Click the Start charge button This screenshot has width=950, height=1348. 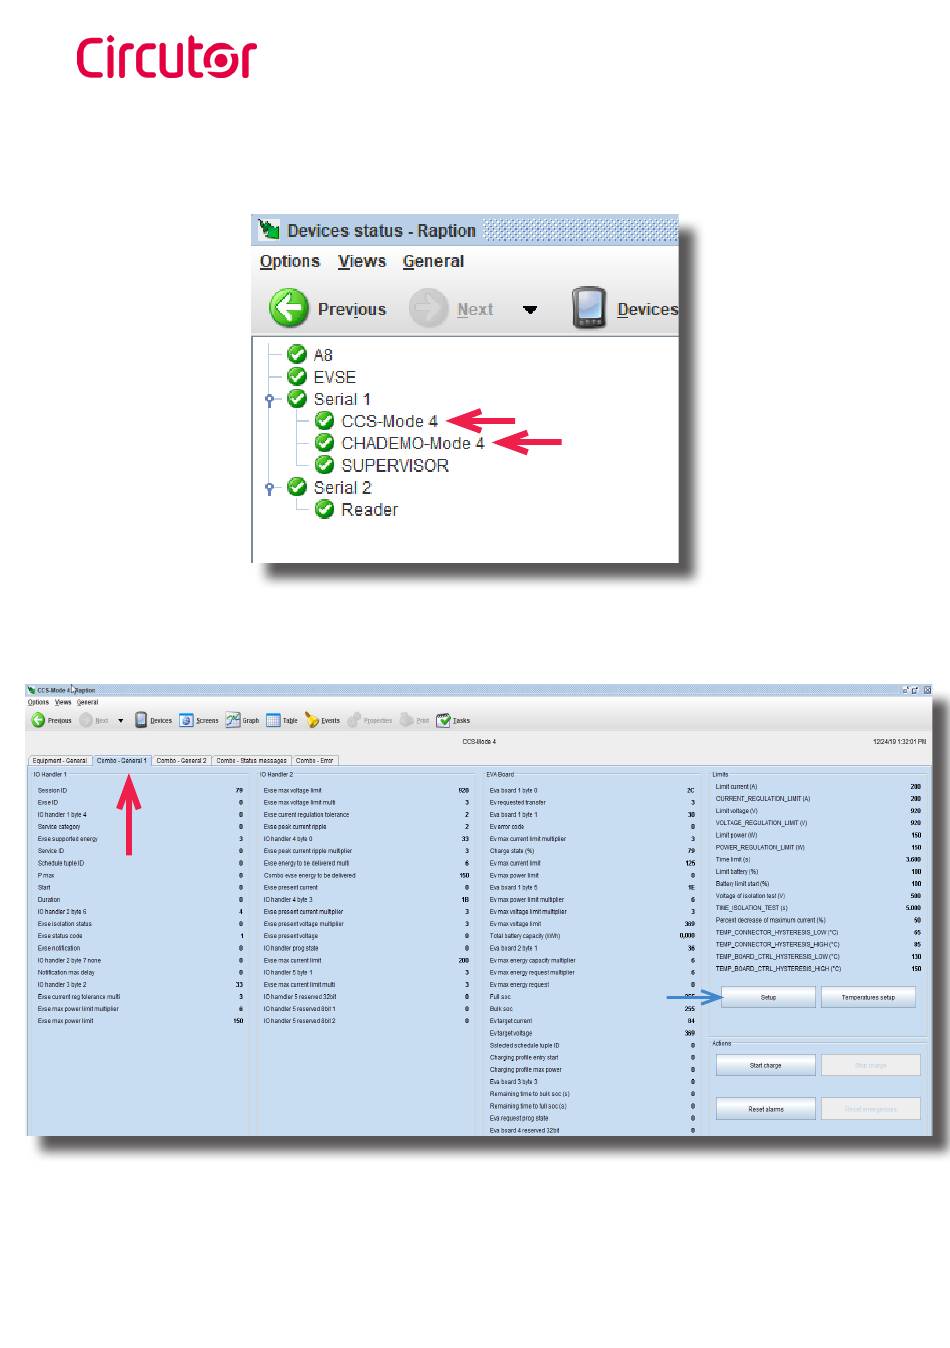766,1065
